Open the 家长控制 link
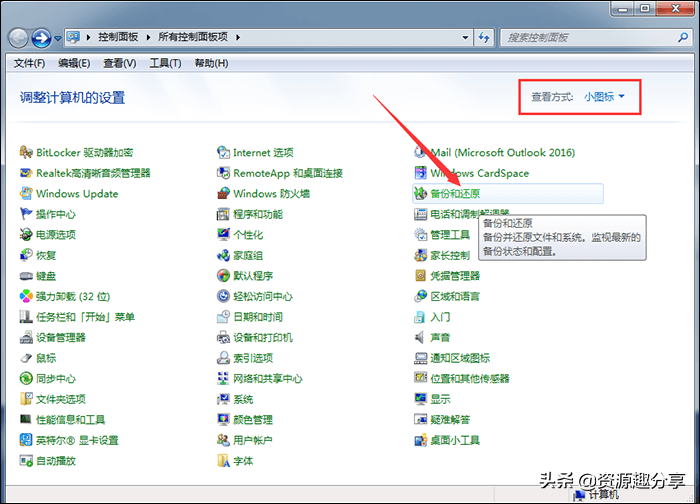This screenshot has width=700, height=504. click(450, 255)
